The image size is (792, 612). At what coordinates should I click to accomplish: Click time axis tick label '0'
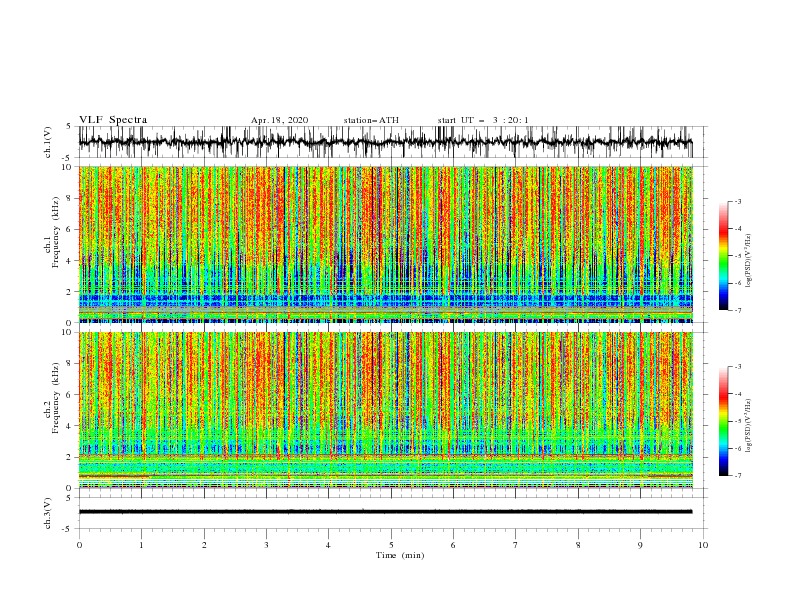point(79,545)
